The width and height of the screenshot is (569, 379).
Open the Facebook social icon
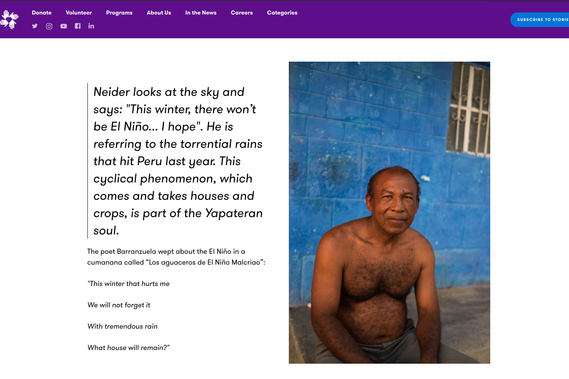point(78,26)
